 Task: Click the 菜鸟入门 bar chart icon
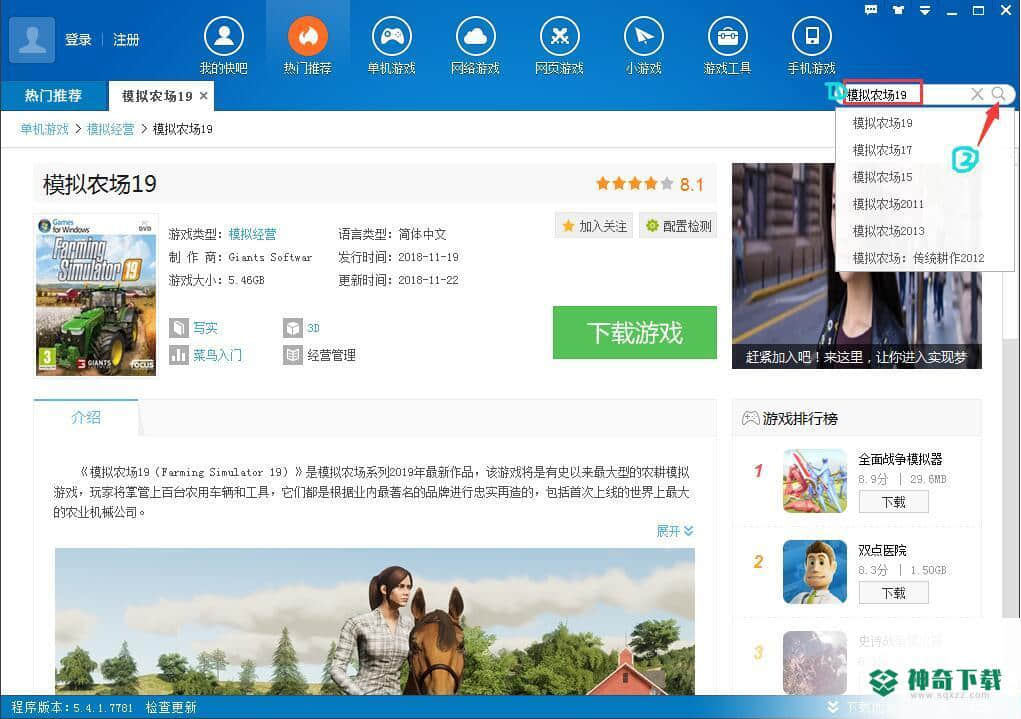178,355
